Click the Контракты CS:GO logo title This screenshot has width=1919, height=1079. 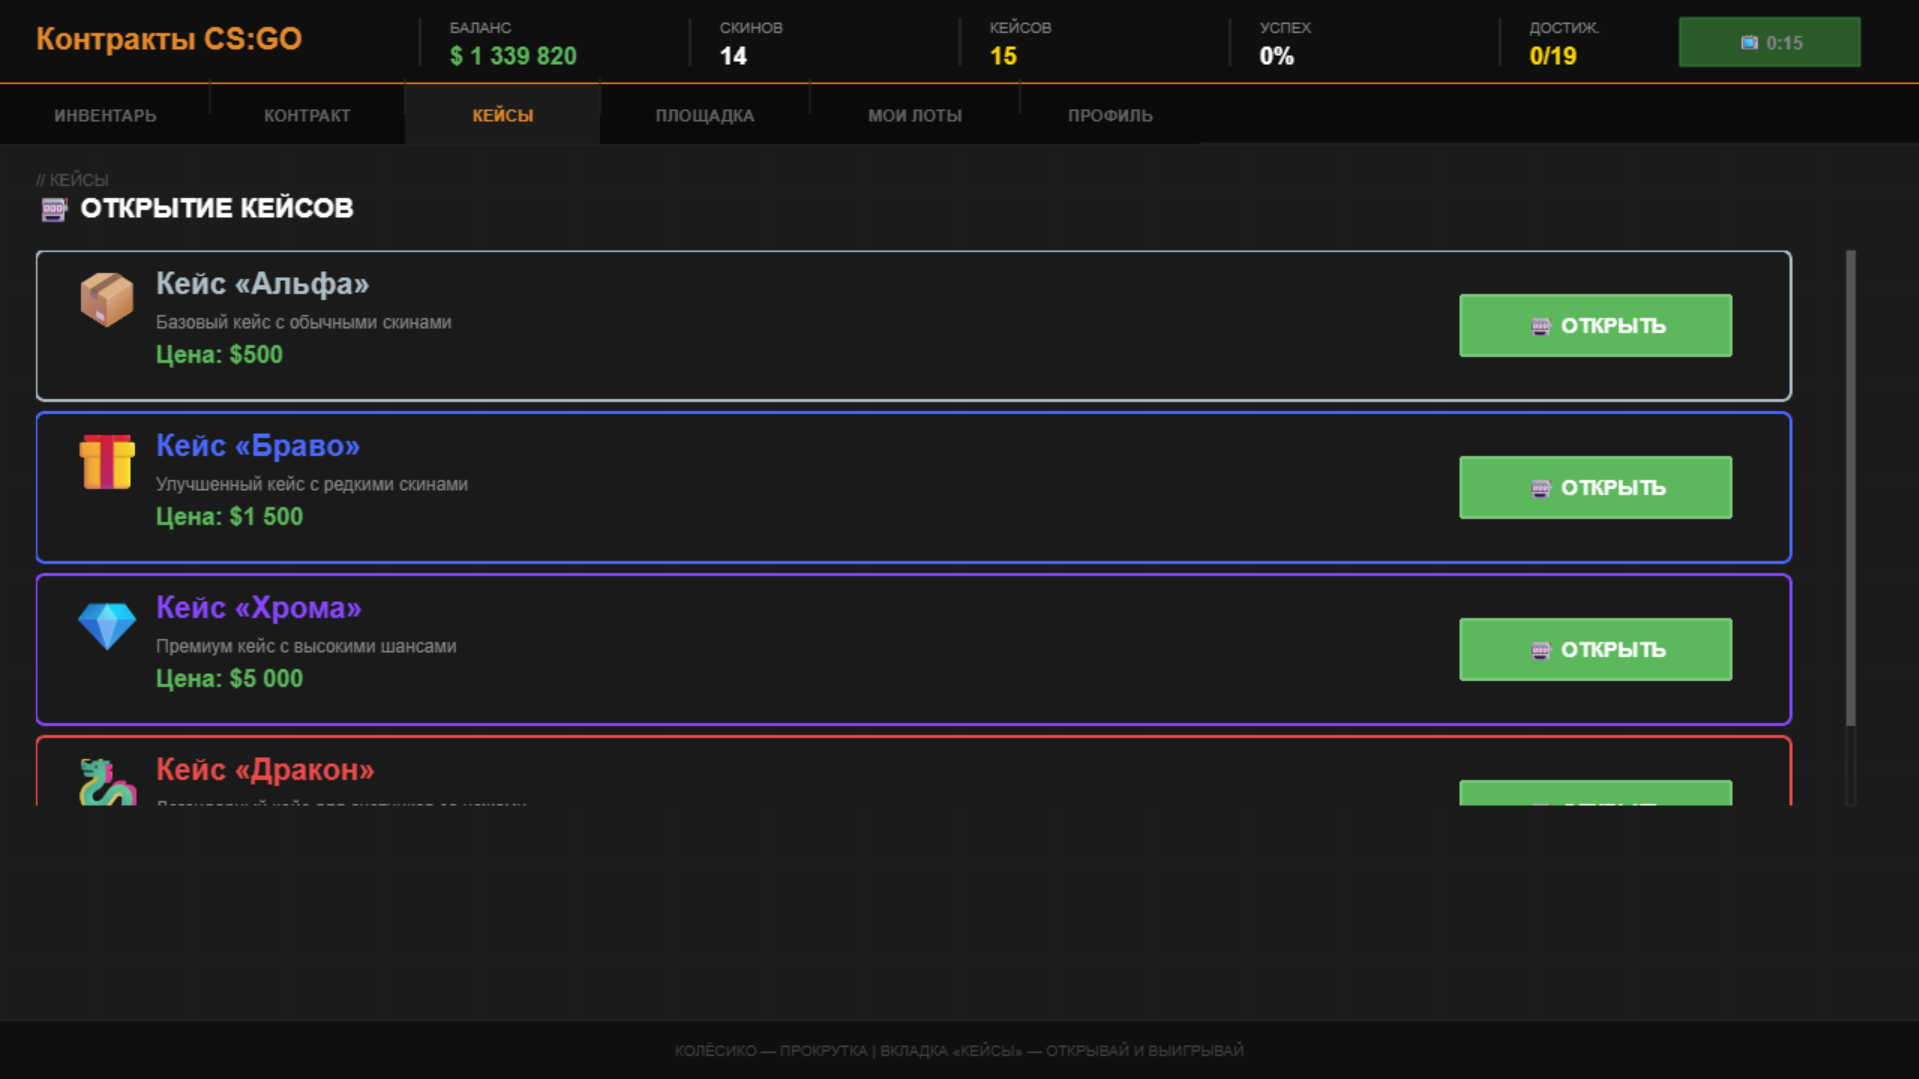[x=169, y=39]
